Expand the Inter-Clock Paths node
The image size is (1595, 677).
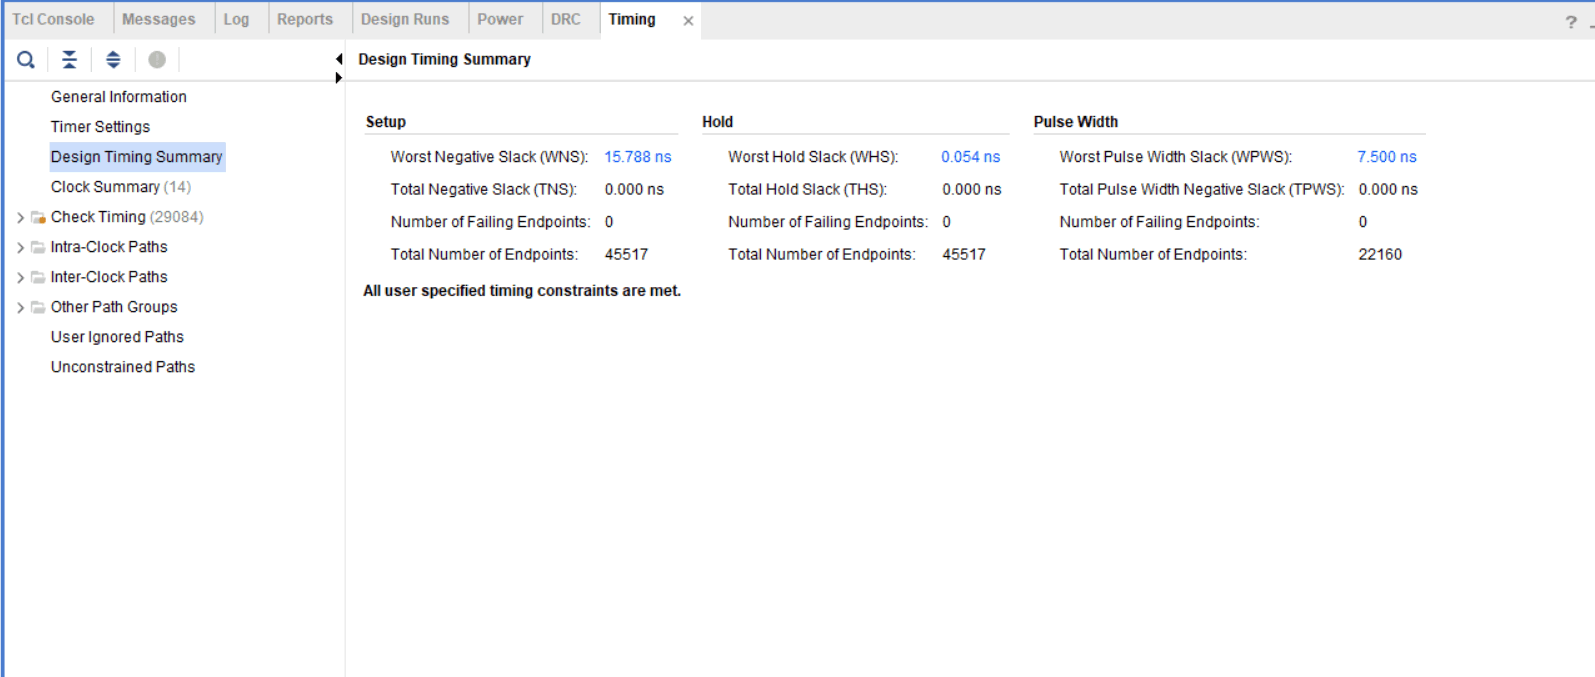pyautogui.click(x=20, y=277)
